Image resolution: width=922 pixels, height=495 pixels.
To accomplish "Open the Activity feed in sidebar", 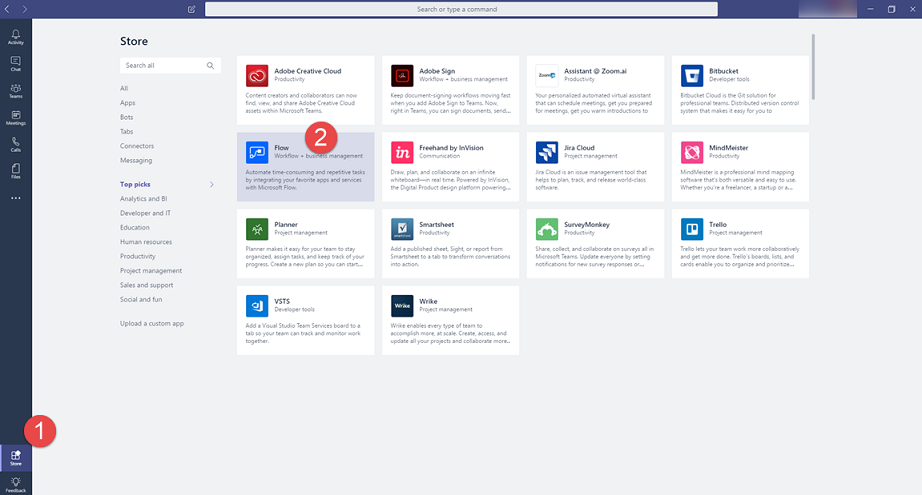I will [15, 37].
